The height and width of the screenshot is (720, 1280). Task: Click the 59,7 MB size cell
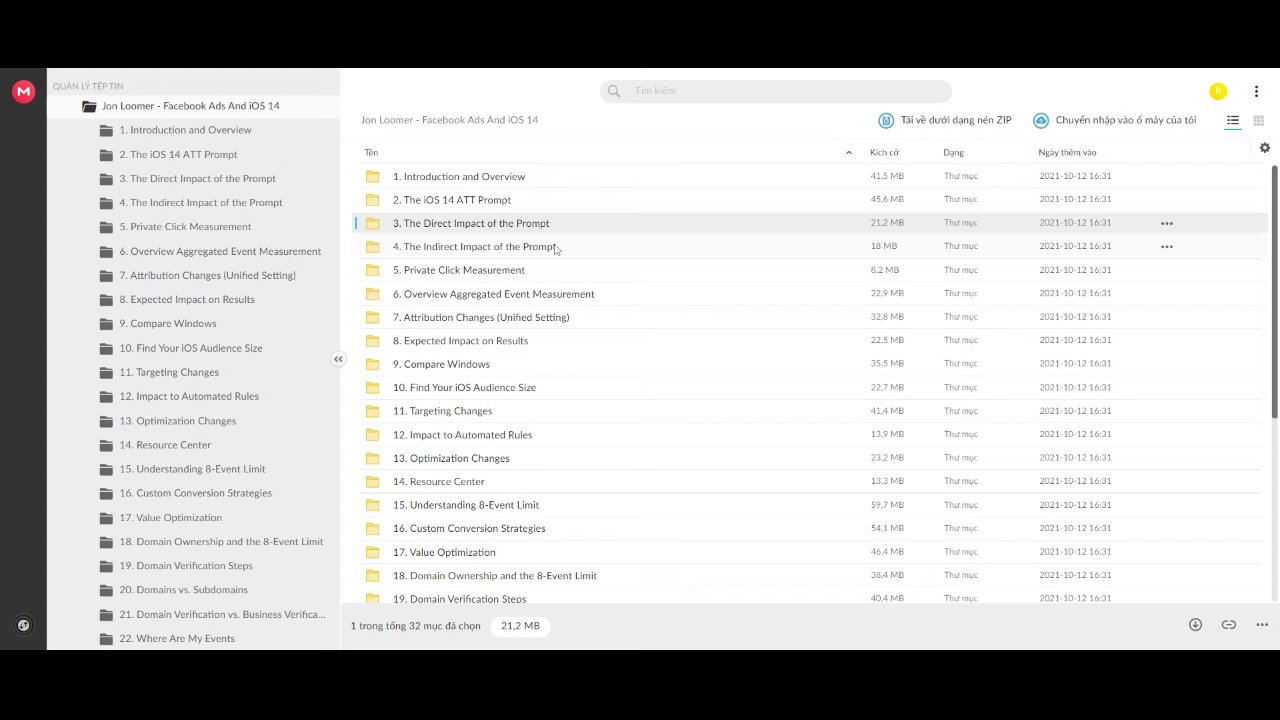click(887, 505)
